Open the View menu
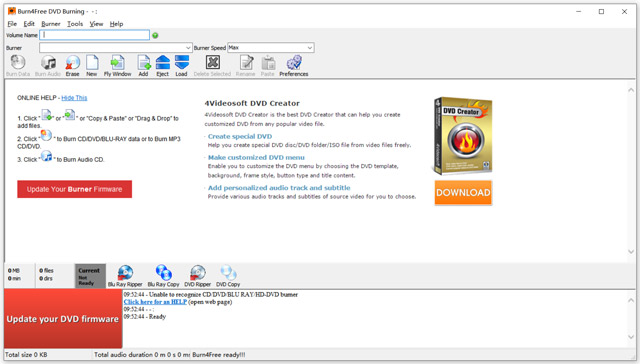The height and width of the screenshot is (364, 640). click(96, 24)
